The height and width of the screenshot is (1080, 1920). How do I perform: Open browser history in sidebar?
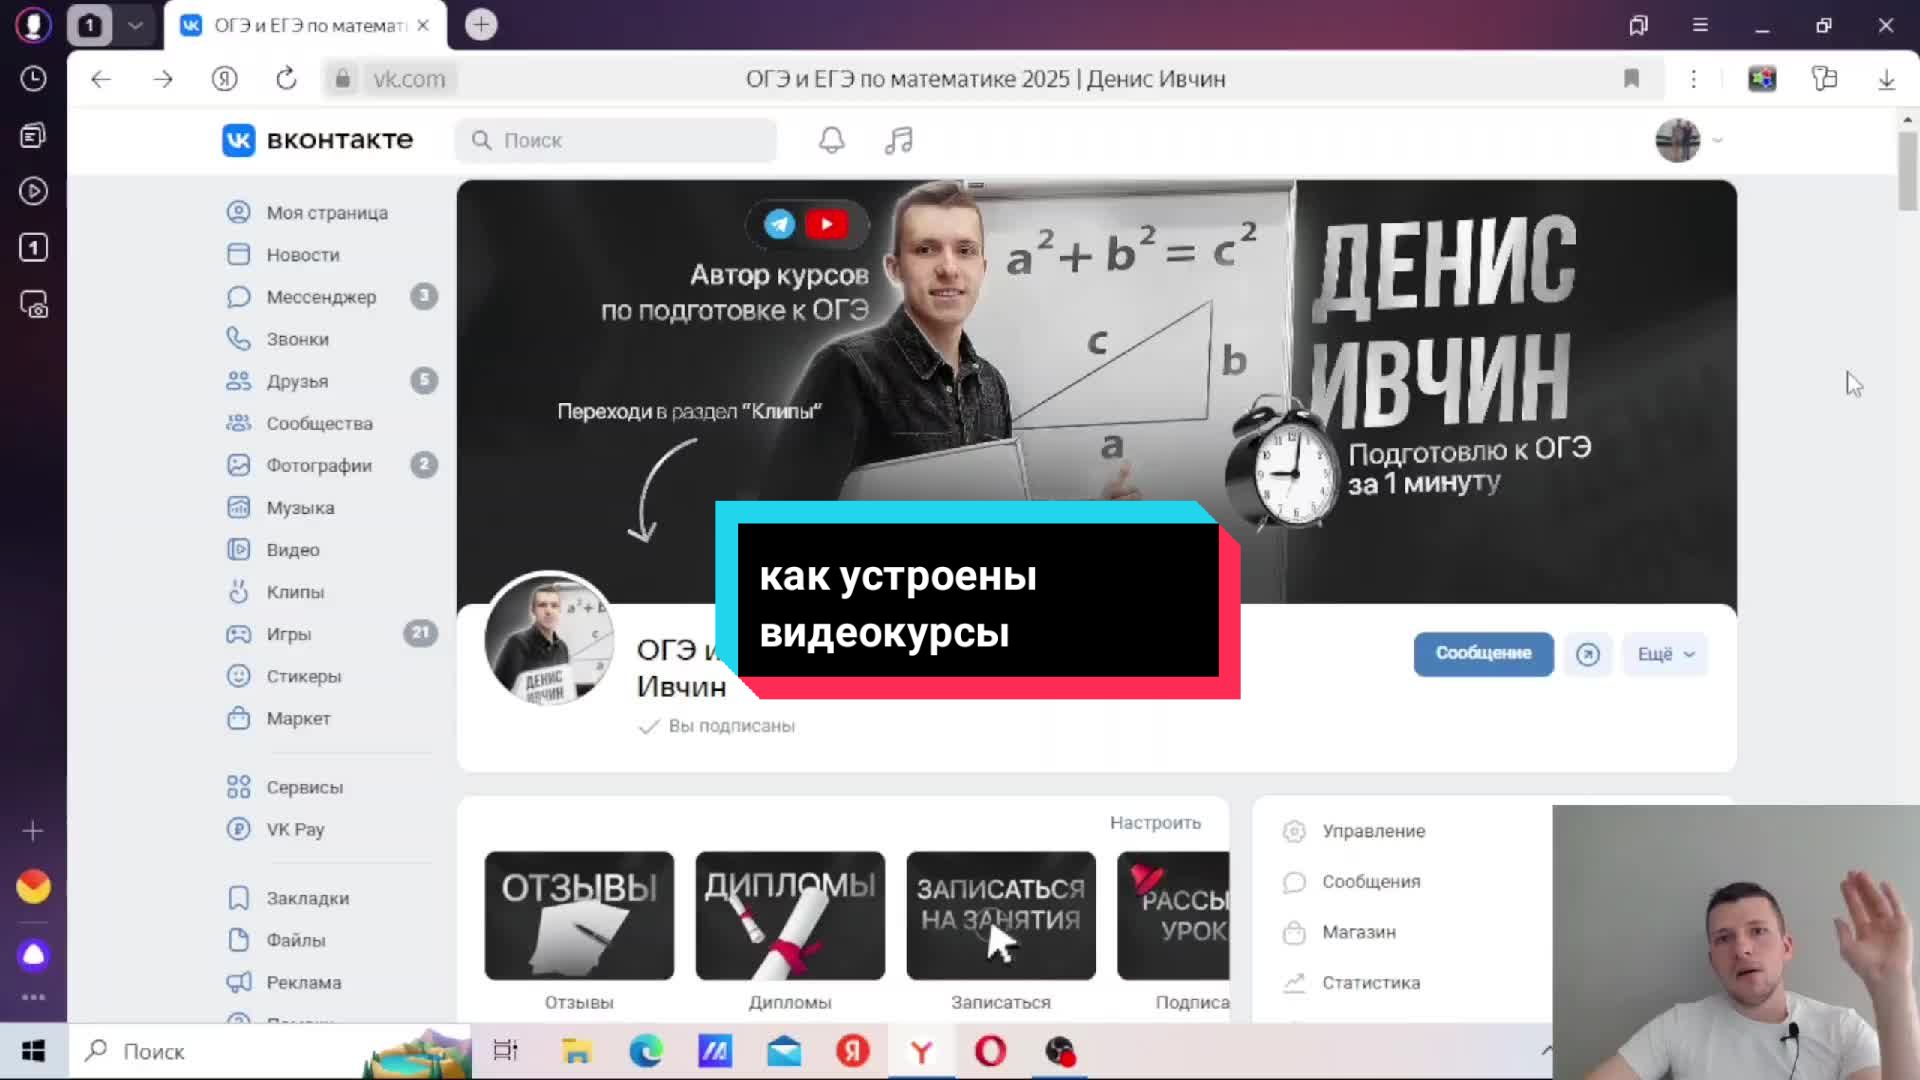pyautogui.click(x=33, y=79)
